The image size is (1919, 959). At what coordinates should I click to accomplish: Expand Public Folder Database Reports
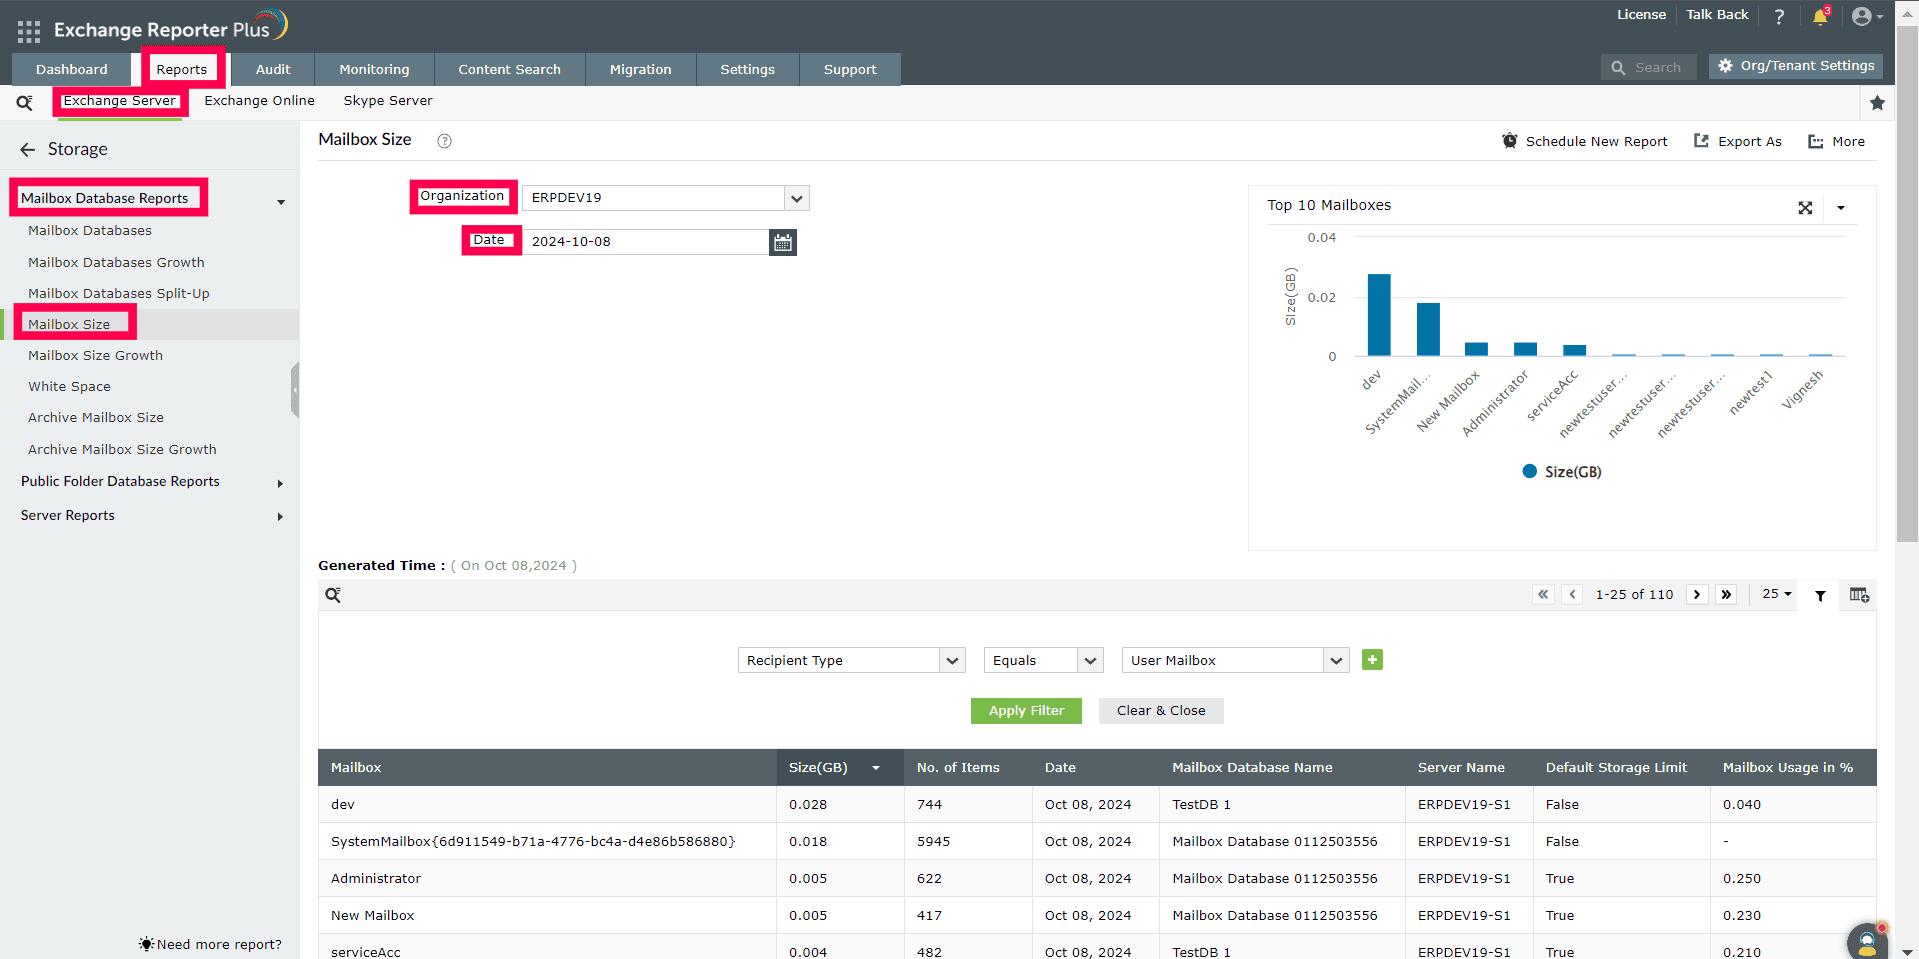280,484
